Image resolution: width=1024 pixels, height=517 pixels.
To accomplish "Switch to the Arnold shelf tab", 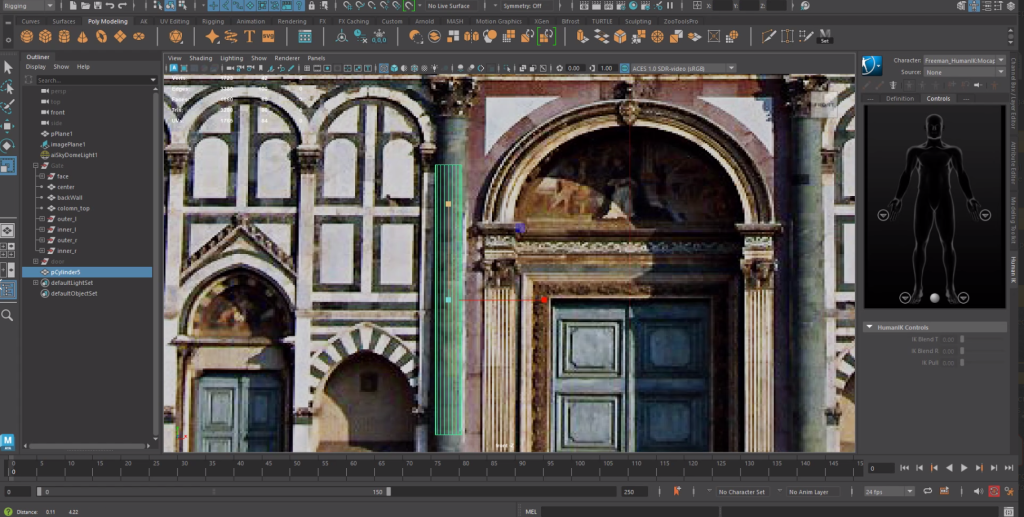I will (x=424, y=21).
